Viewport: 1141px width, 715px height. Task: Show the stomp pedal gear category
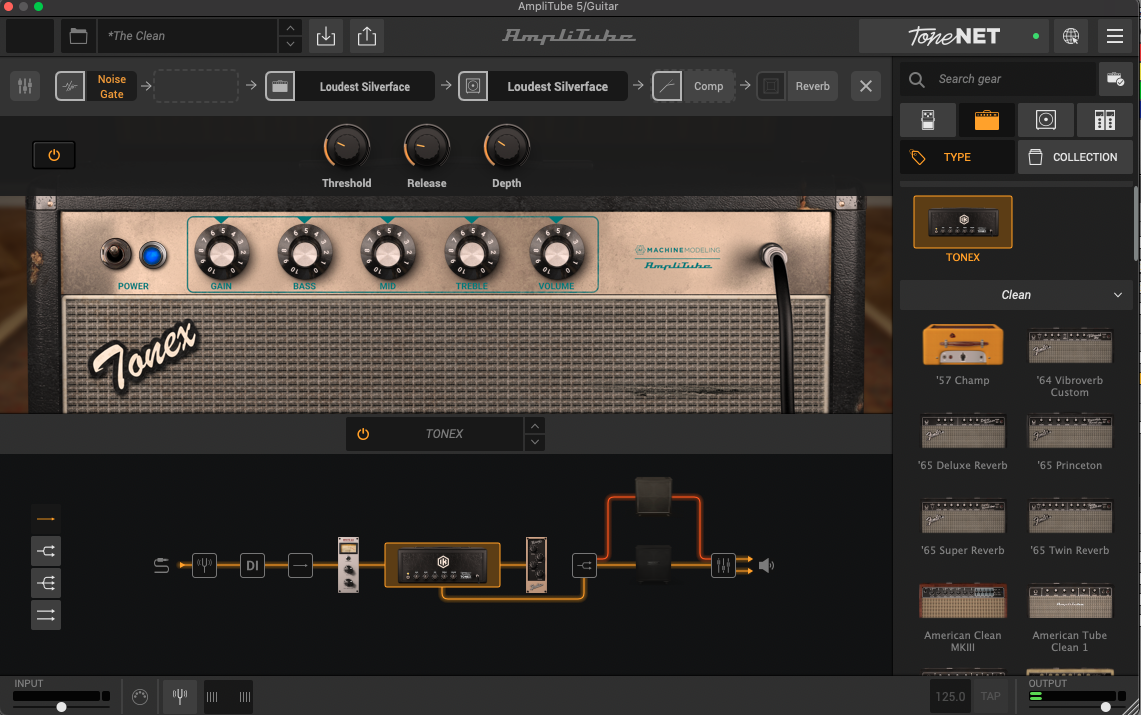pyautogui.click(x=927, y=120)
